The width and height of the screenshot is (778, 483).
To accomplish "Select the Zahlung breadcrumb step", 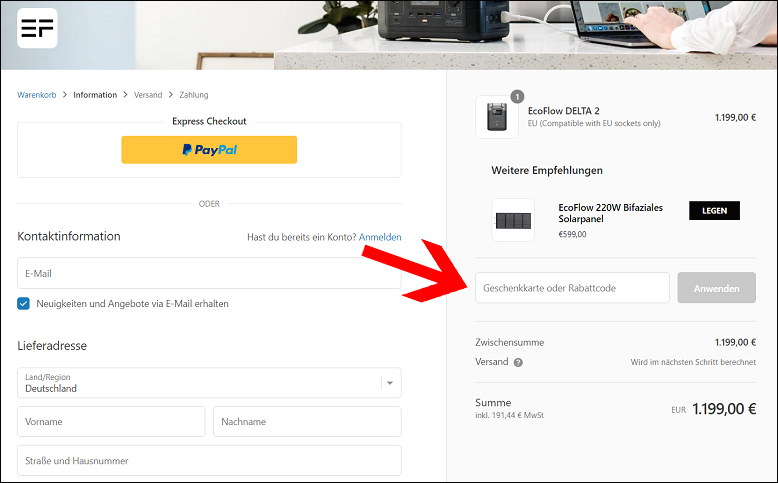I will [194, 95].
